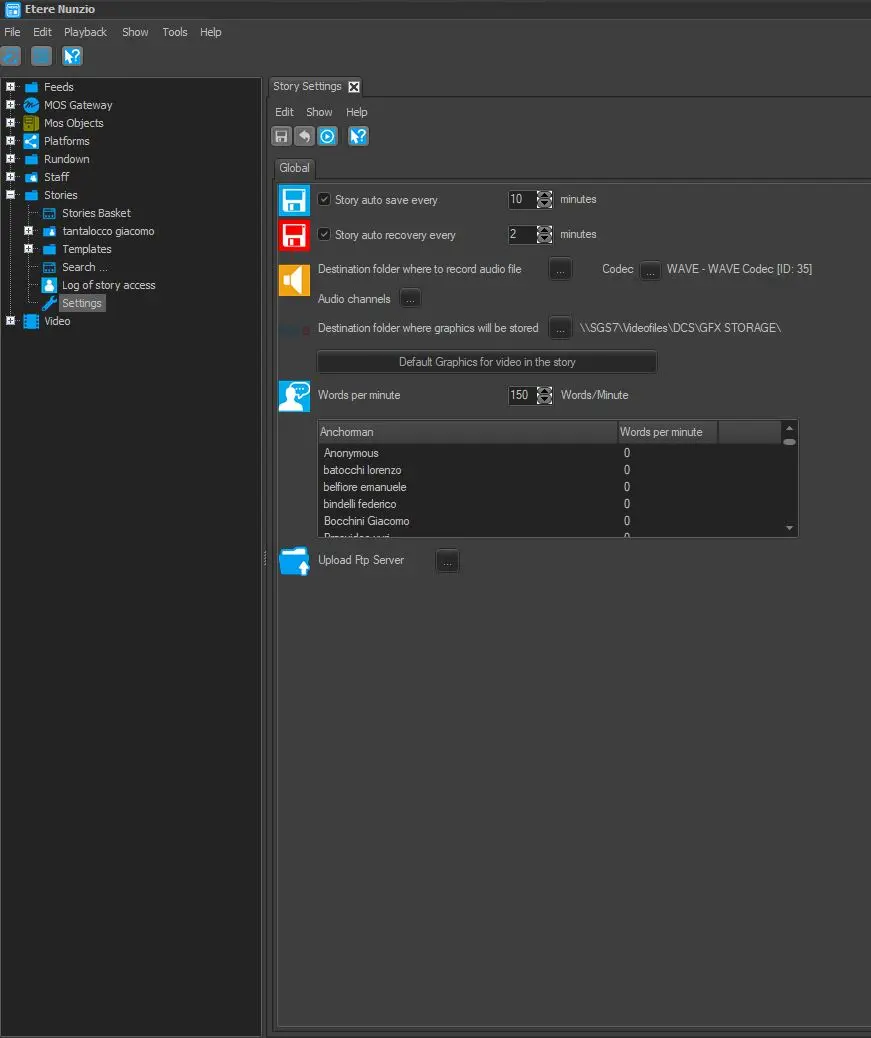Uncheck Story auto recovery every checkbox
The image size is (871, 1038).
point(324,234)
